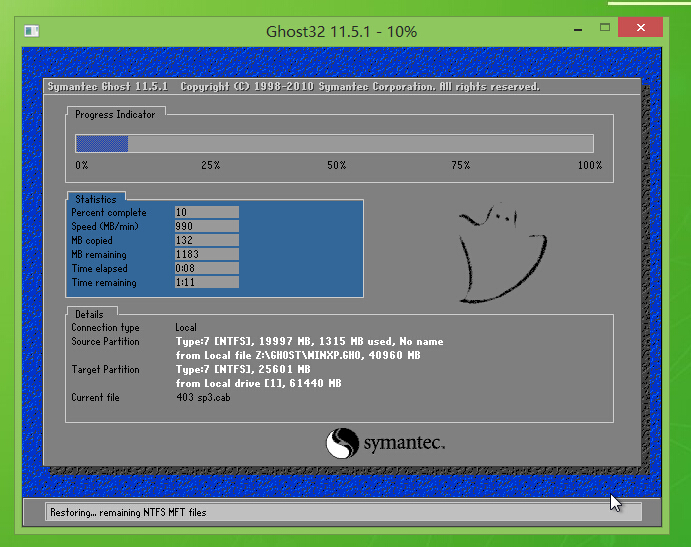
Task: Click the Symantec yin-yang logo icon
Action: [x=342, y=443]
